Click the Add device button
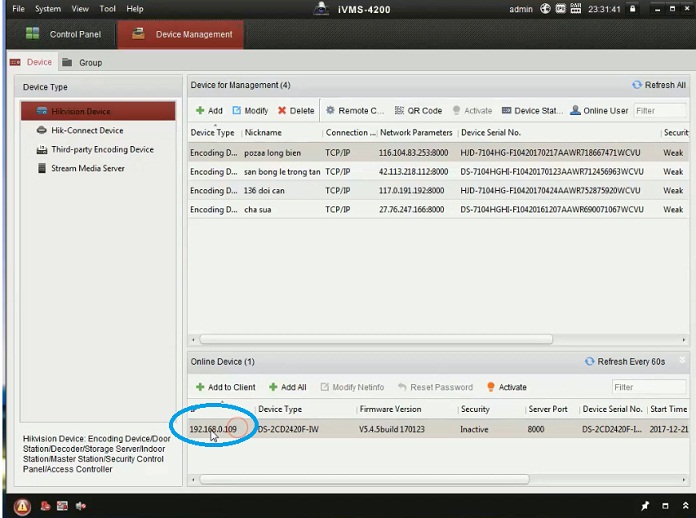The width and height of the screenshot is (696, 518). tap(209, 111)
